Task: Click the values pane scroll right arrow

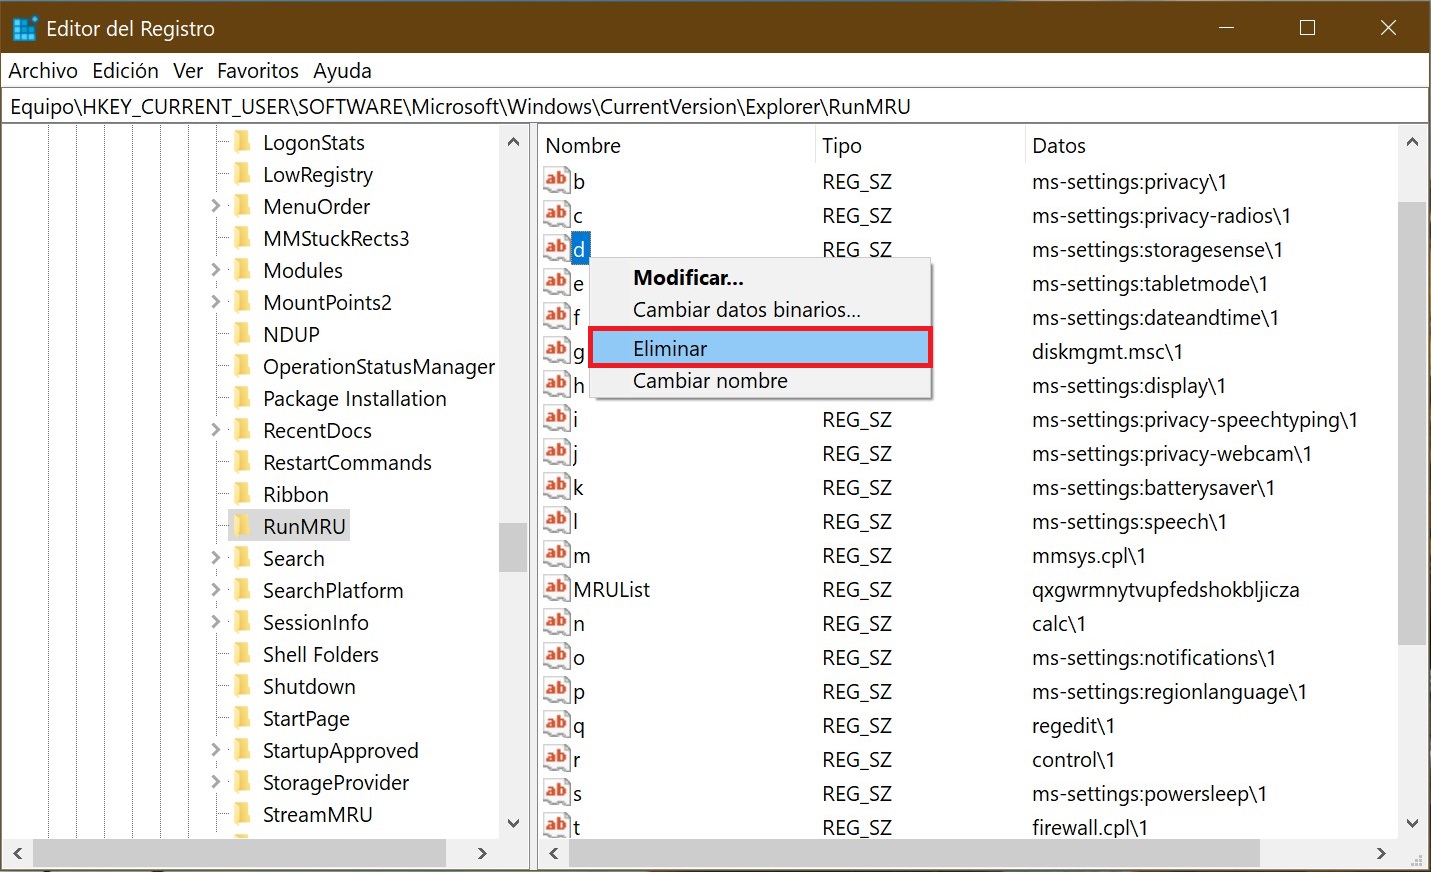Action: click(1381, 853)
